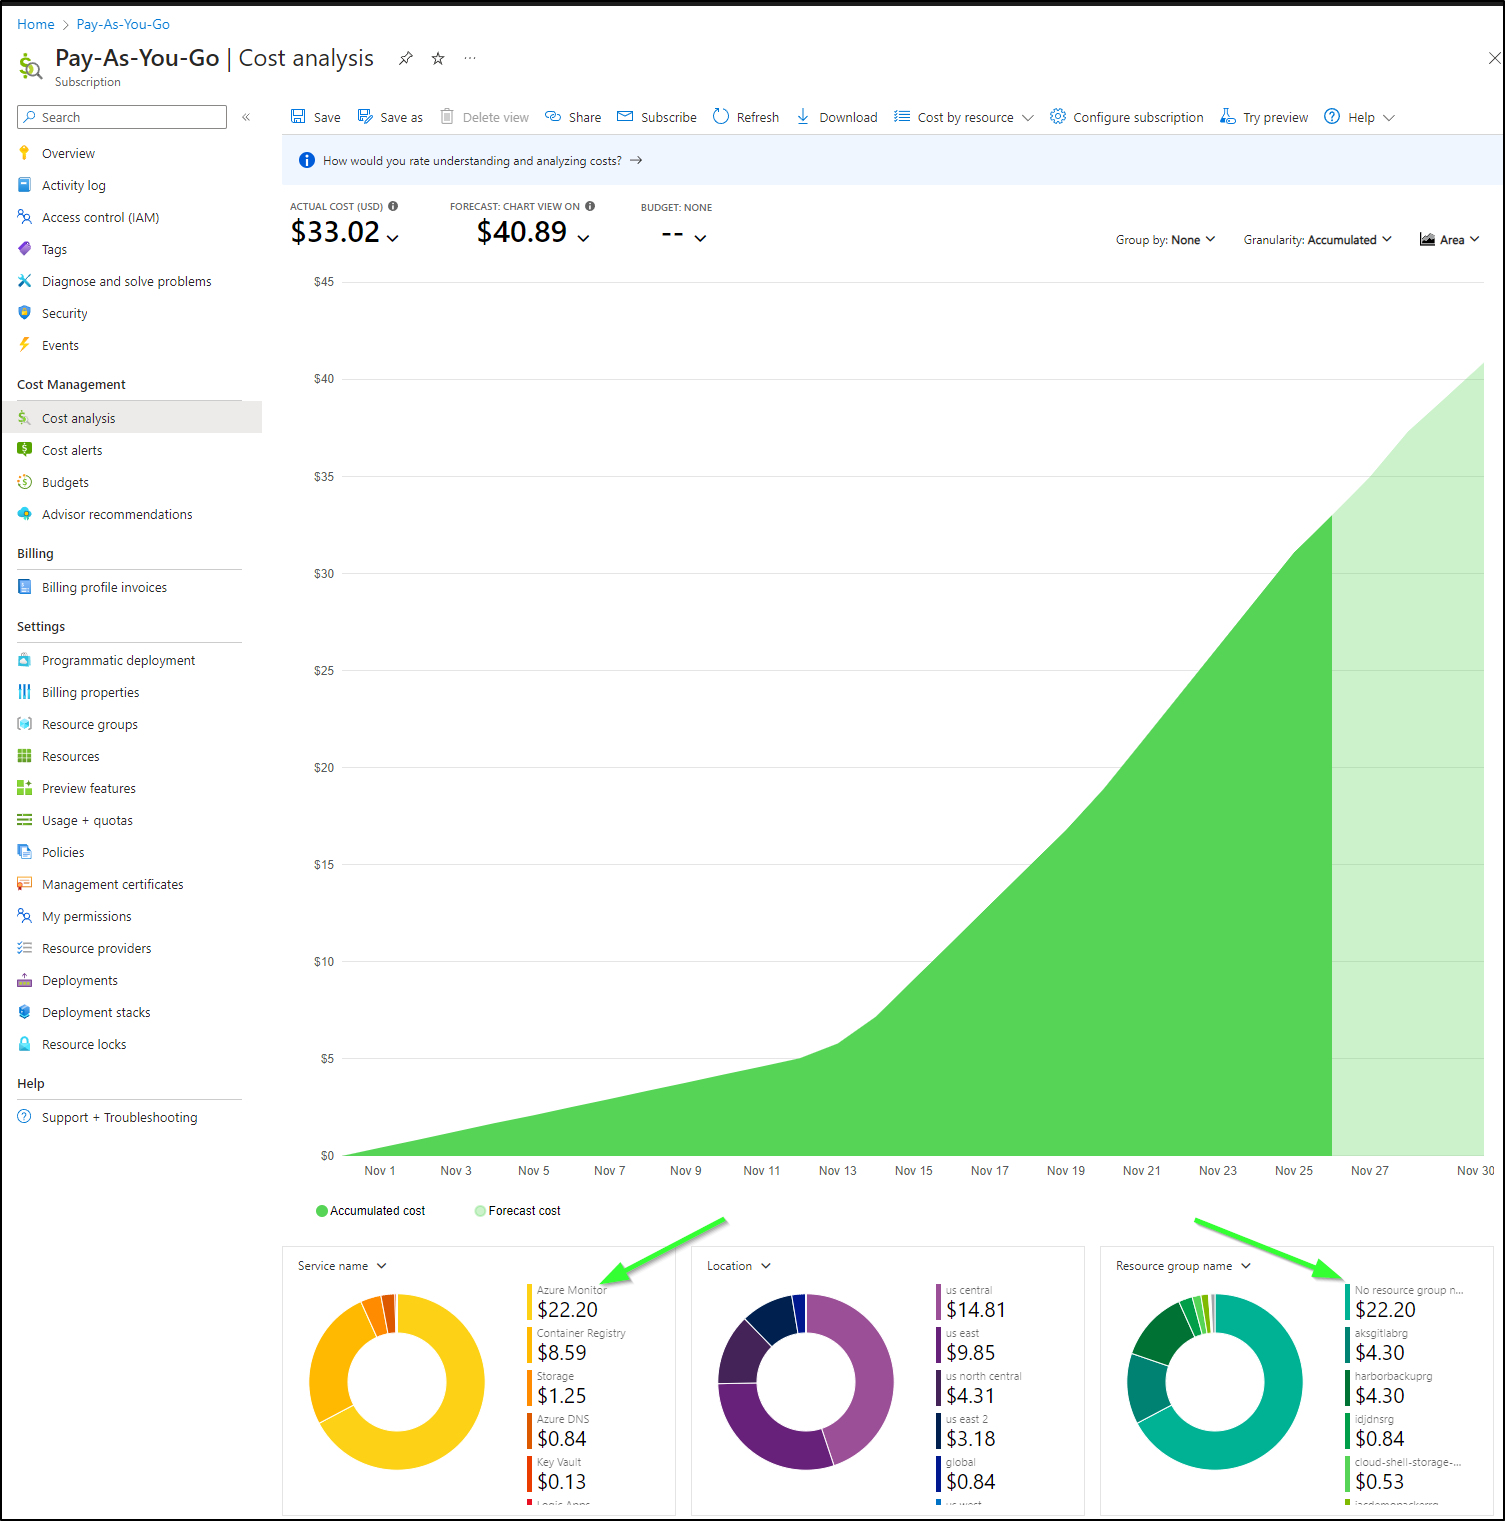The height and width of the screenshot is (1521, 1505).
Task: Click the Download arrow icon
Action: coord(803,116)
